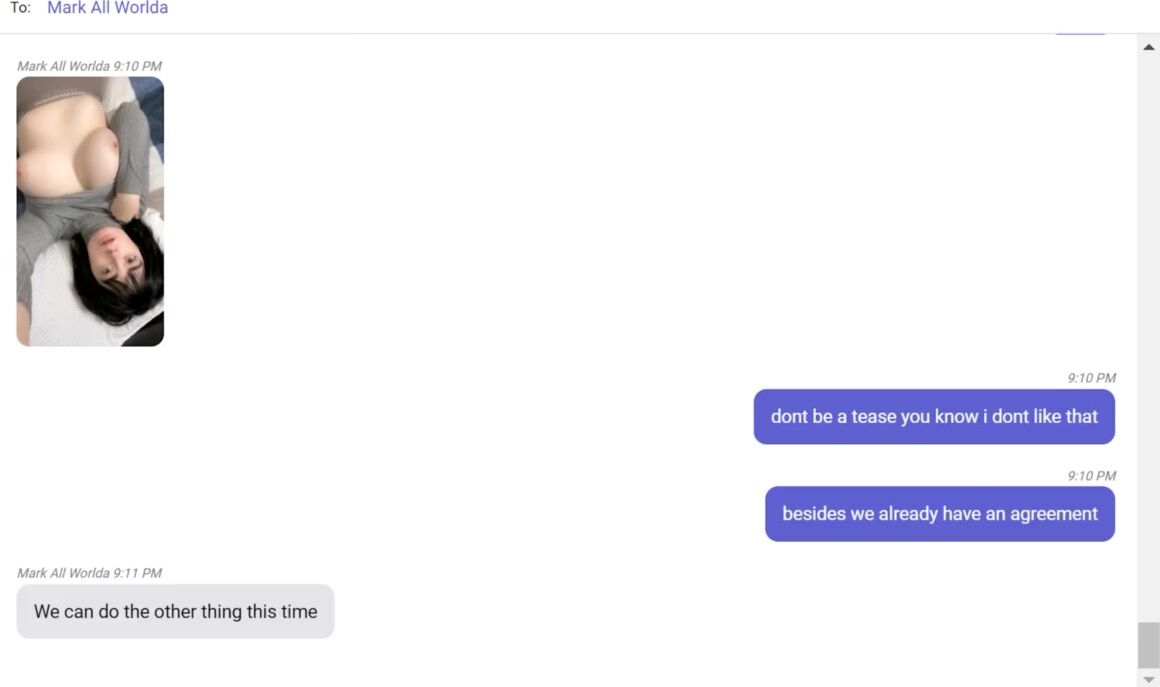Click the conversation scrollbar thumb
Viewport: 1160px width, 687px height.
pos(1148,644)
